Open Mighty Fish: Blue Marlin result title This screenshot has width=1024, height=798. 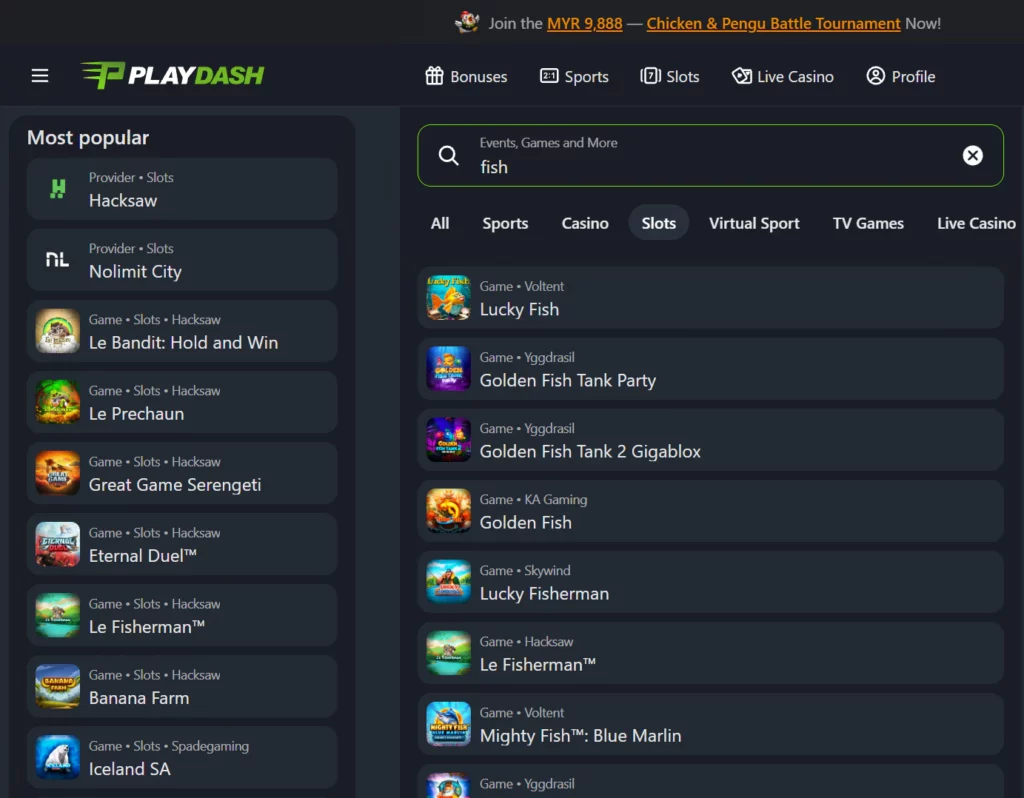tap(581, 736)
